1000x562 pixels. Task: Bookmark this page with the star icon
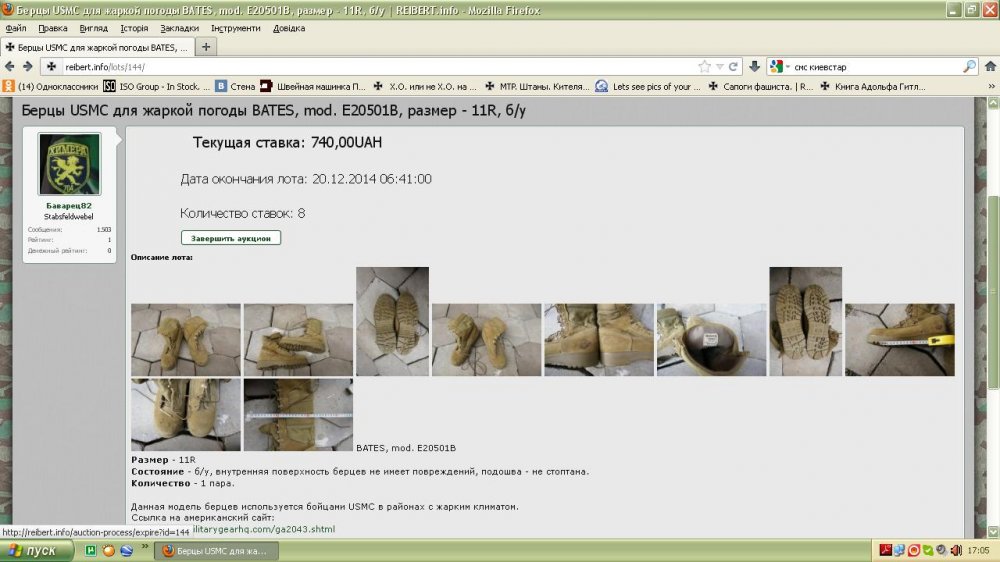coord(705,66)
